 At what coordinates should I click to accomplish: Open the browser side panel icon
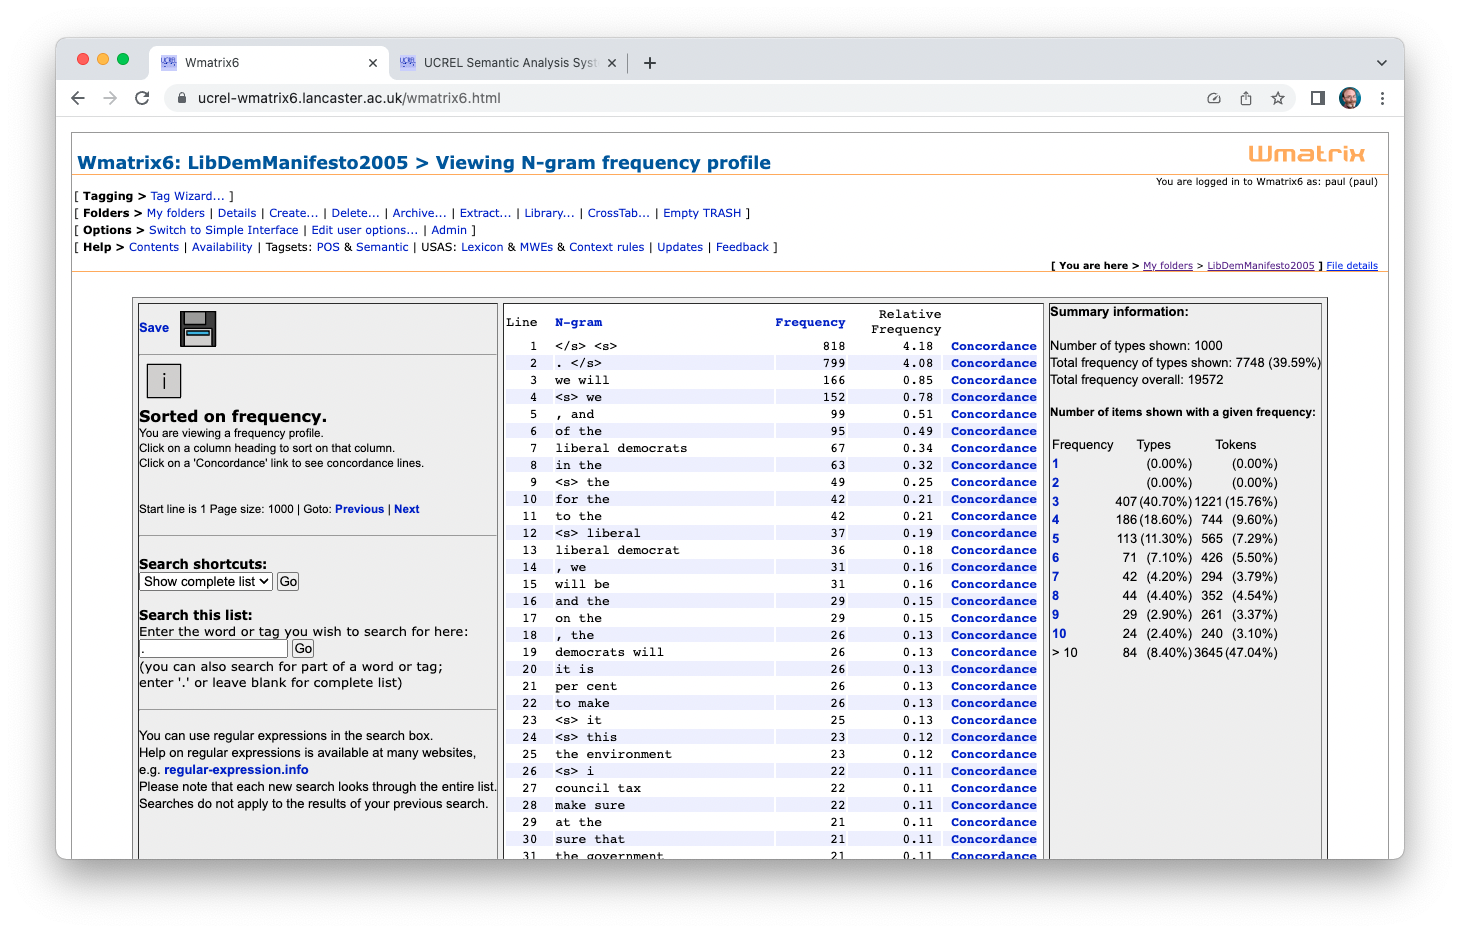pyautogui.click(x=1318, y=98)
